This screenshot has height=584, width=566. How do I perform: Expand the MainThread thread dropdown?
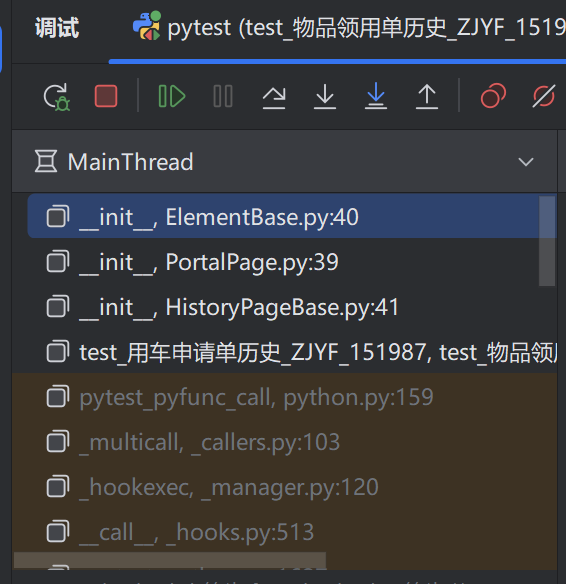point(526,162)
